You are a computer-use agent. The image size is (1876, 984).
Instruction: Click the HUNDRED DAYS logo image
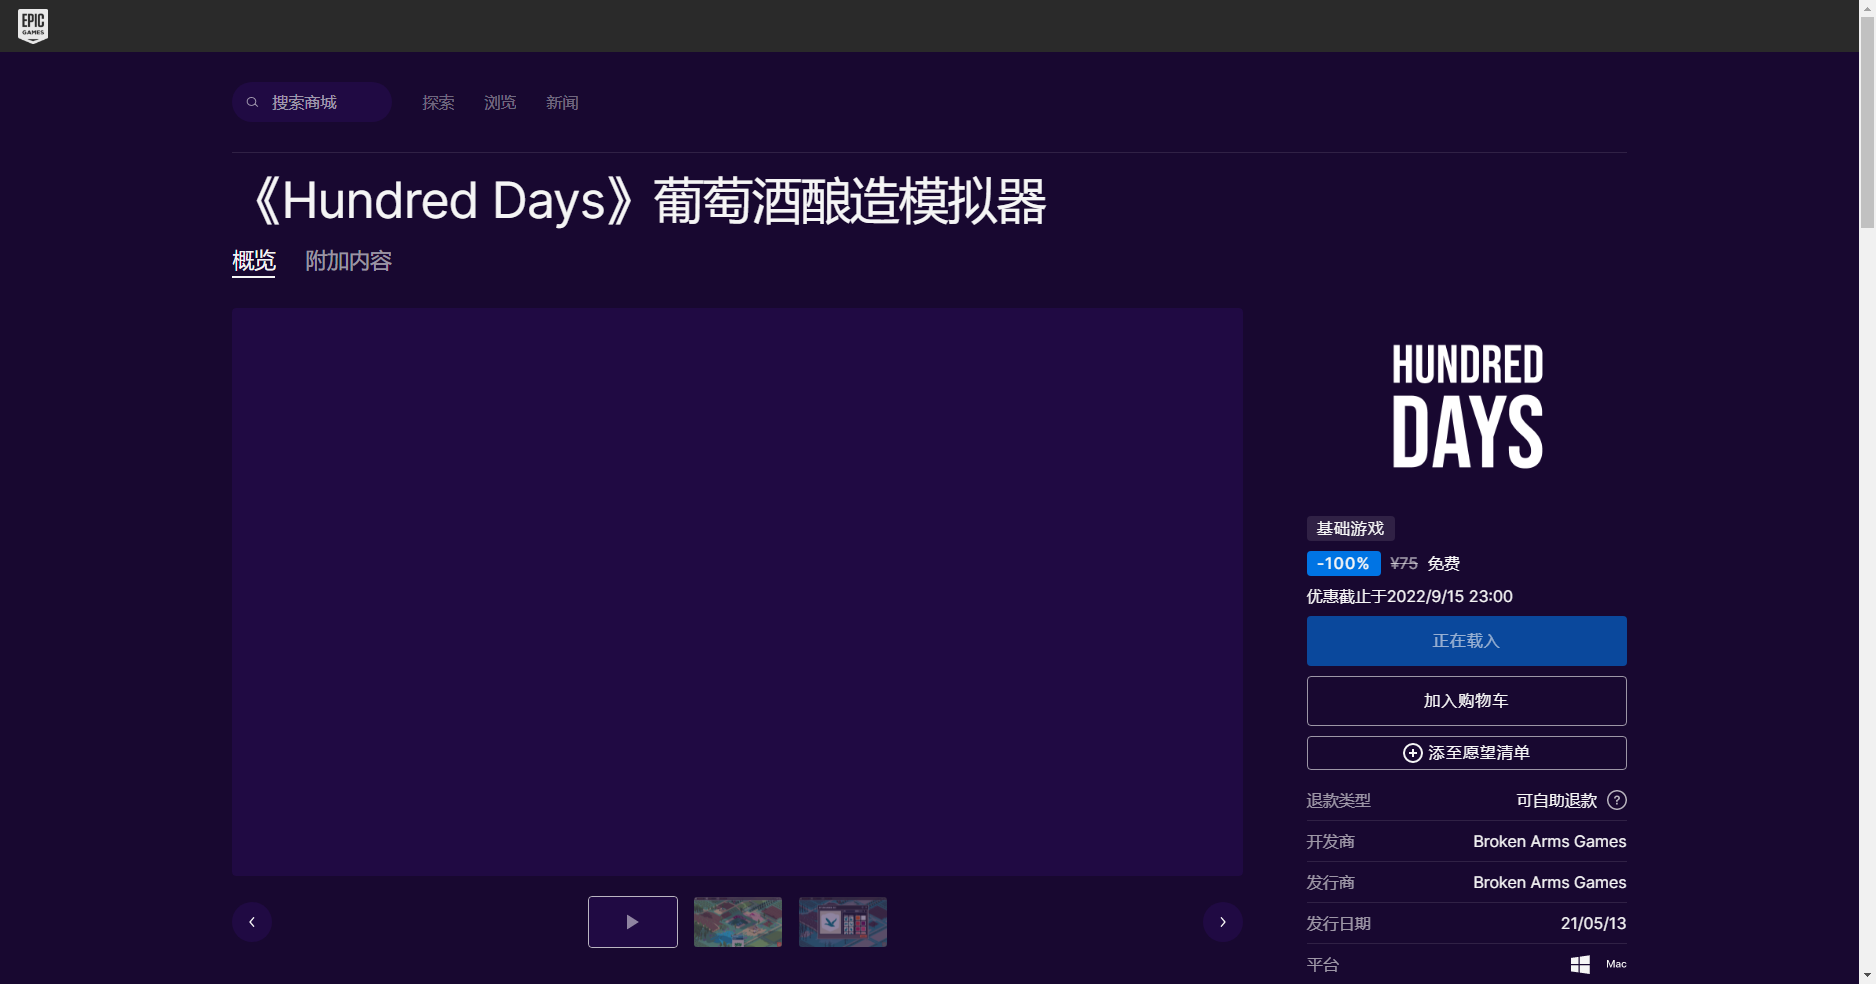1467,406
